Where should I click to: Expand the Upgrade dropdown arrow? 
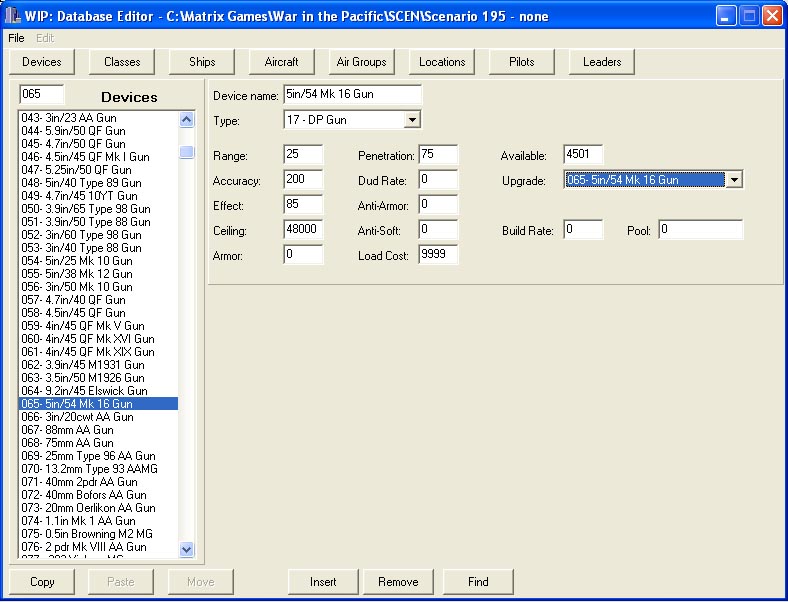click(735, 180)
